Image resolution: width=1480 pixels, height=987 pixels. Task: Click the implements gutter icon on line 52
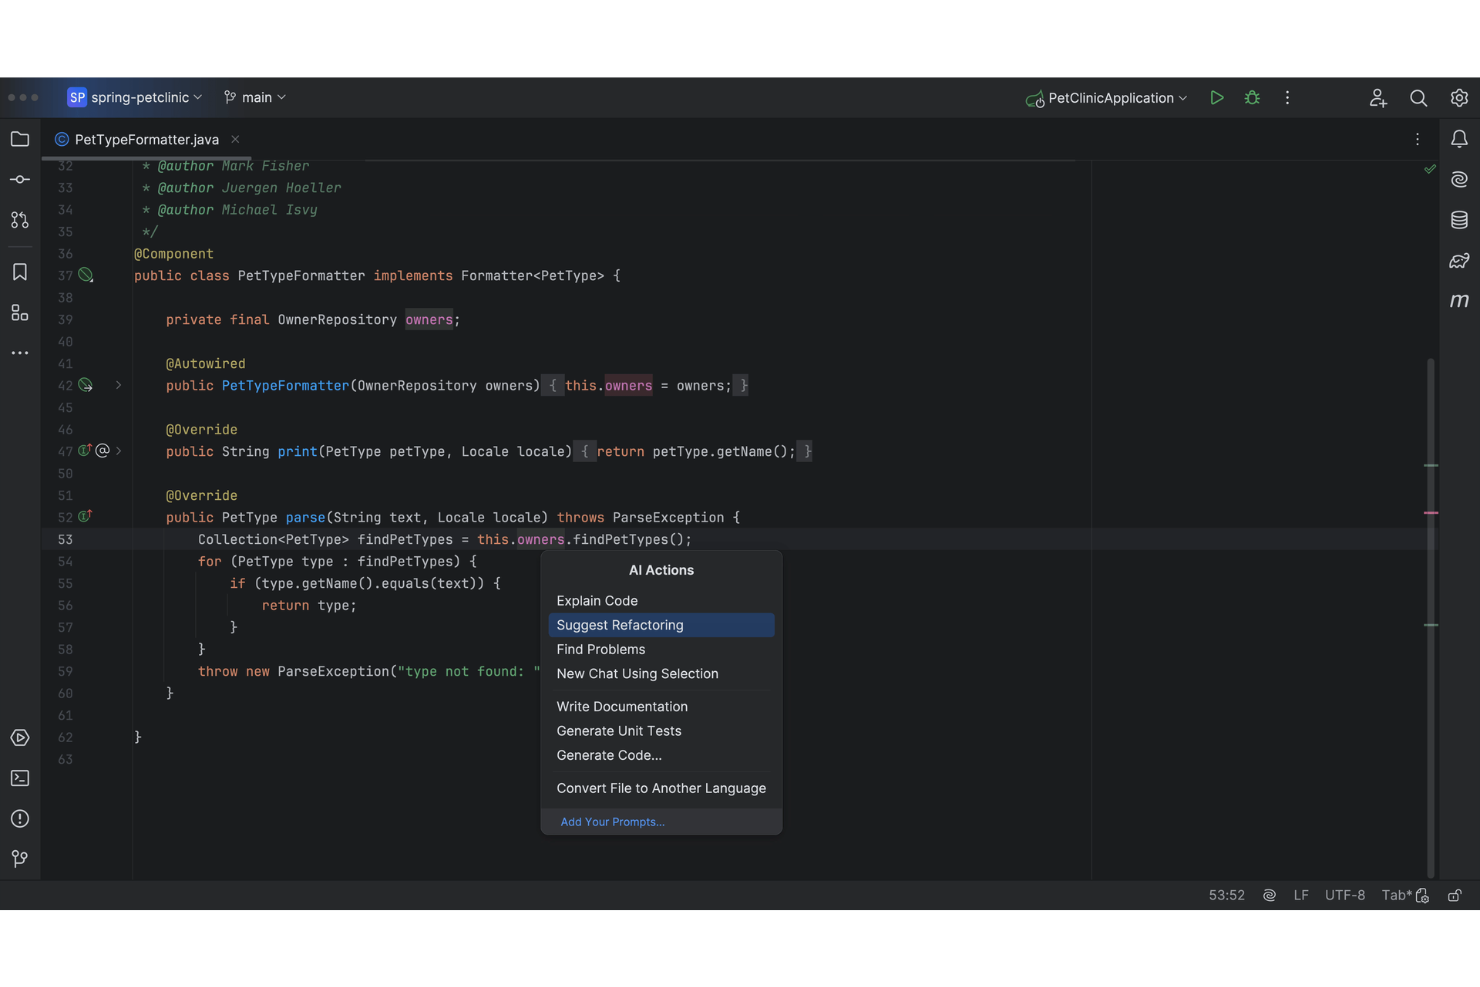[x=85, y=516]
